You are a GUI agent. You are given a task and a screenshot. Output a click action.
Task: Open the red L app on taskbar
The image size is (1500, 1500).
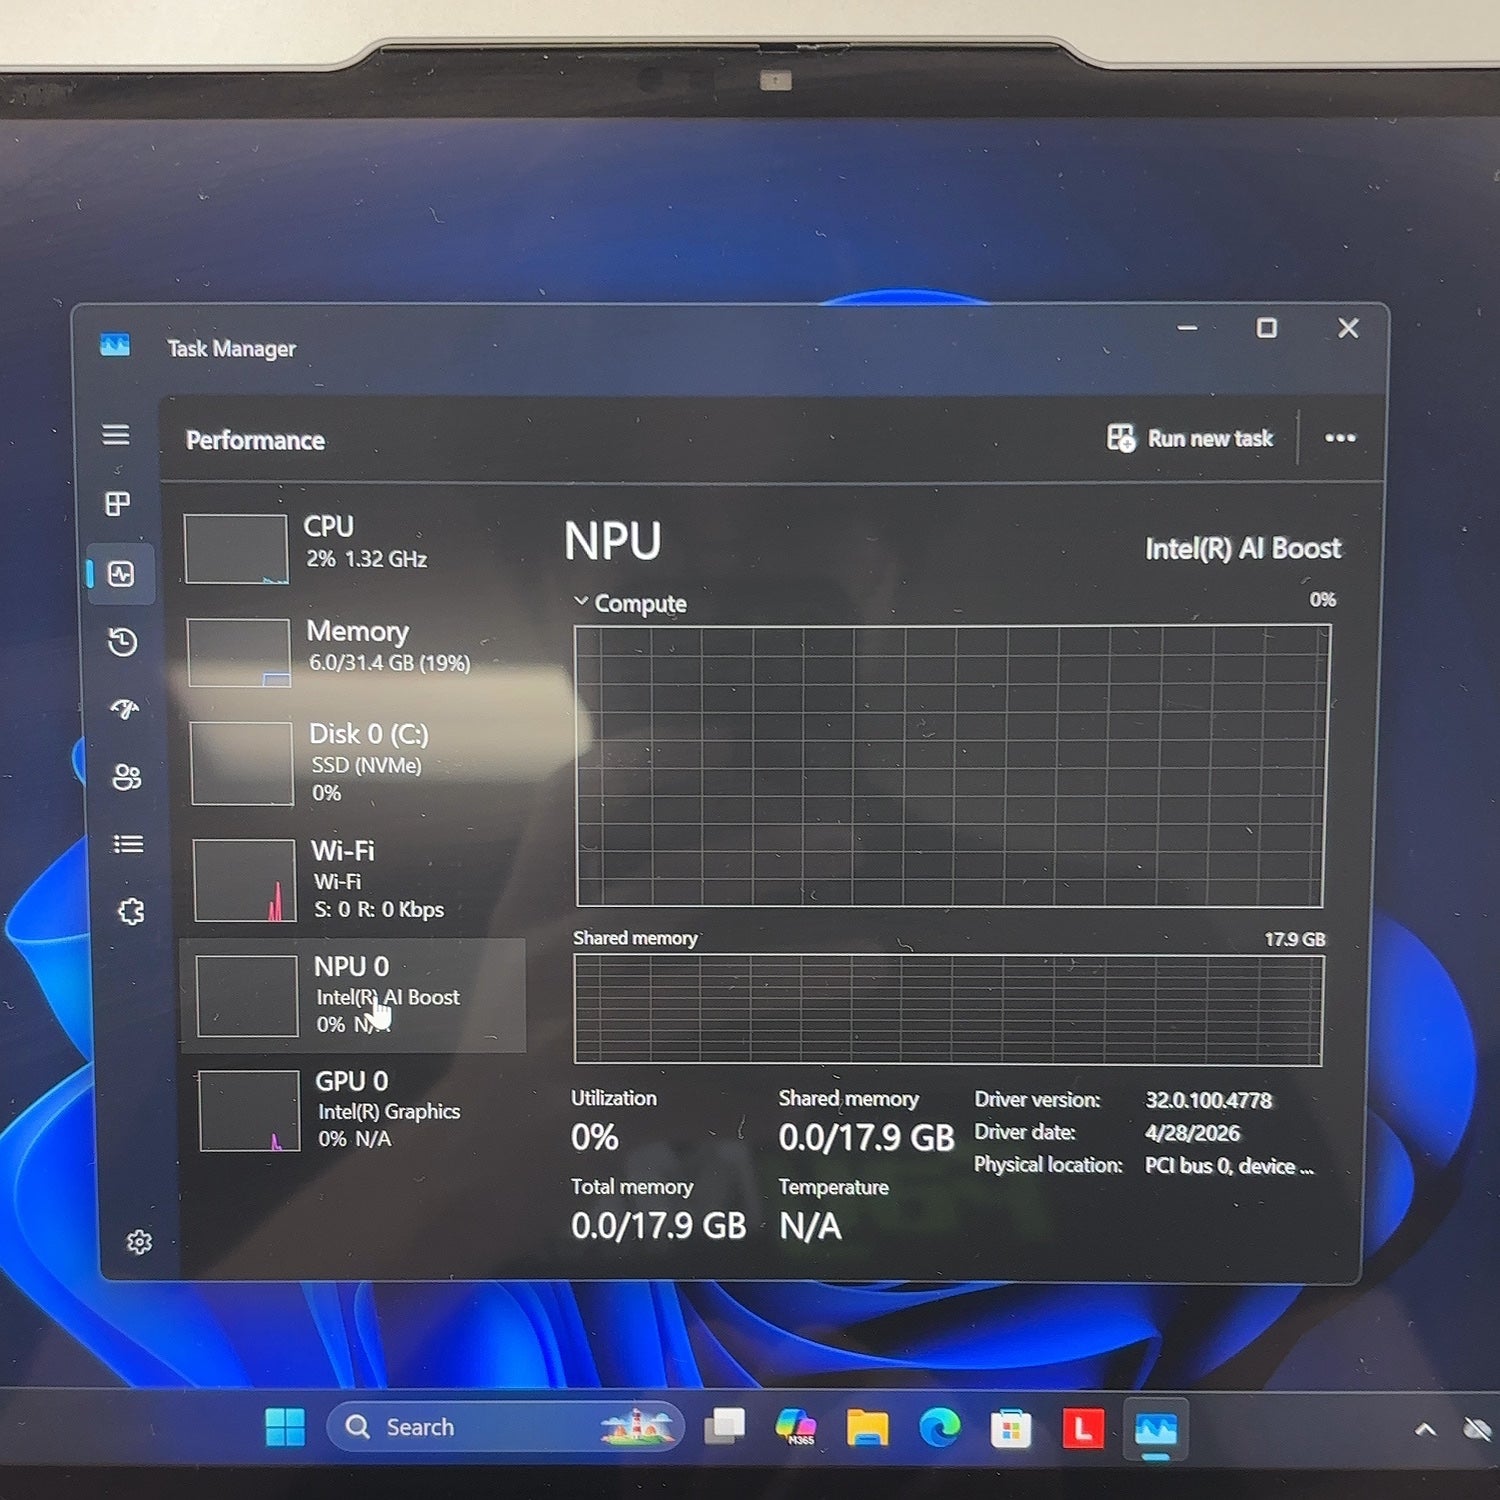pos(1082,1429)
